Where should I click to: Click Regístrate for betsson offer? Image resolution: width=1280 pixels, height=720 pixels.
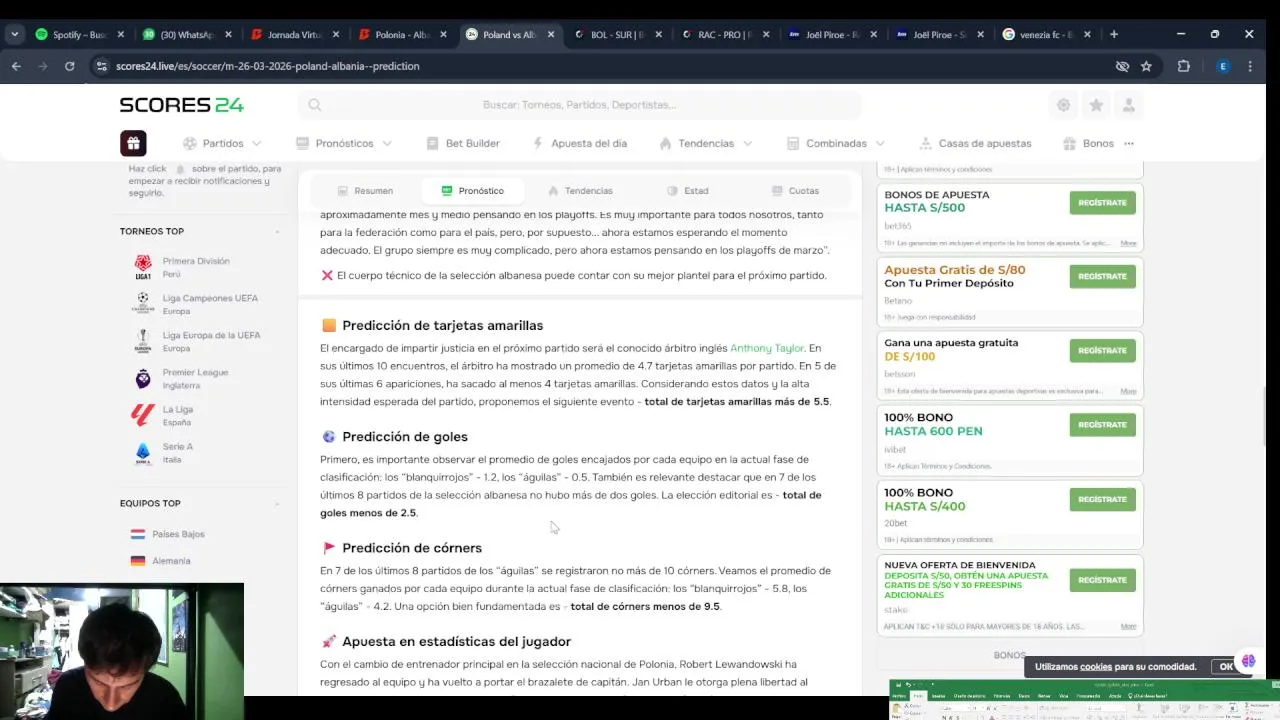[x=1102, y=350]
